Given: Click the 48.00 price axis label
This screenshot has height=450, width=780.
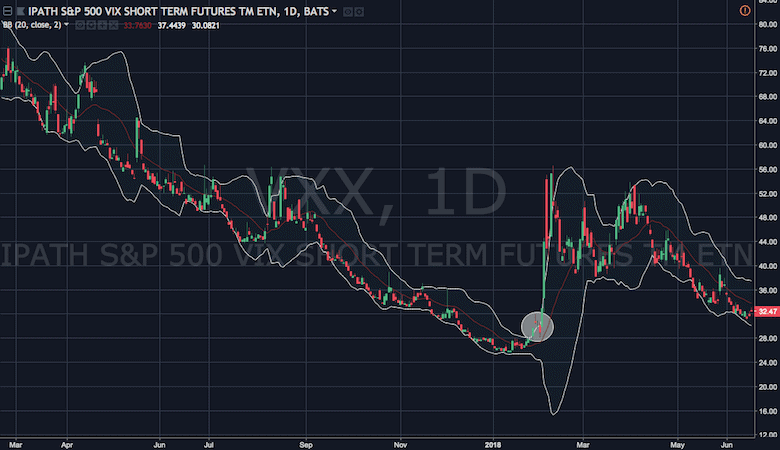Looking at the screenshot, I should (x=768, y=218).
